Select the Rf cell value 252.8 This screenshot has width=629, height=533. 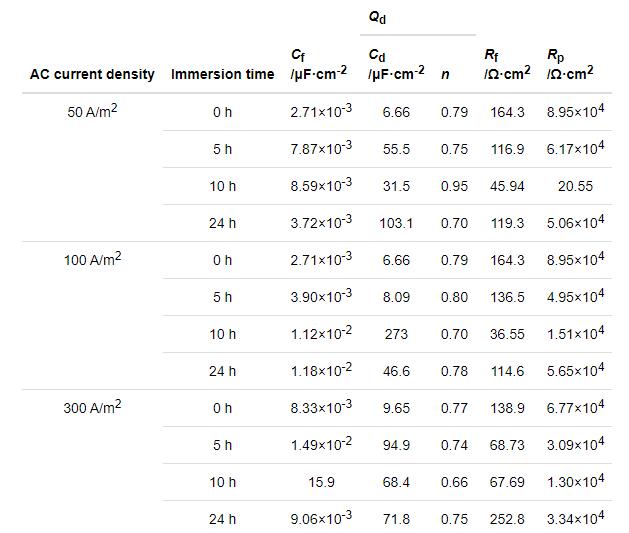click(508, 519)
